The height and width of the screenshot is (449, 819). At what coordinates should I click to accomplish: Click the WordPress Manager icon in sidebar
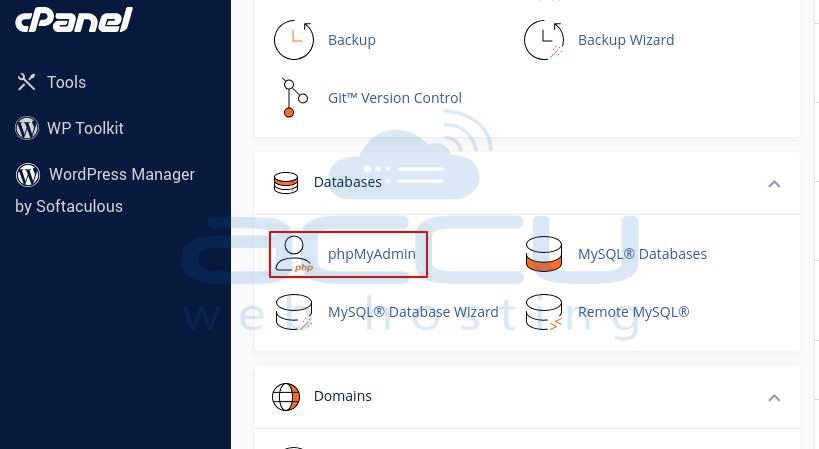pos(28,174)
